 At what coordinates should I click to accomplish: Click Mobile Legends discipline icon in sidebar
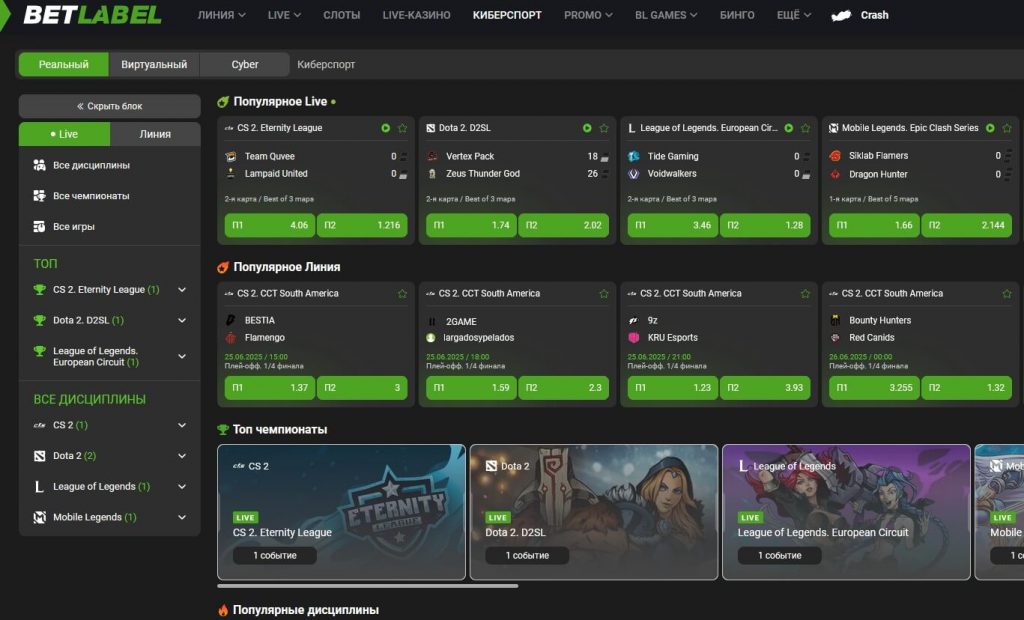point(39,517)
